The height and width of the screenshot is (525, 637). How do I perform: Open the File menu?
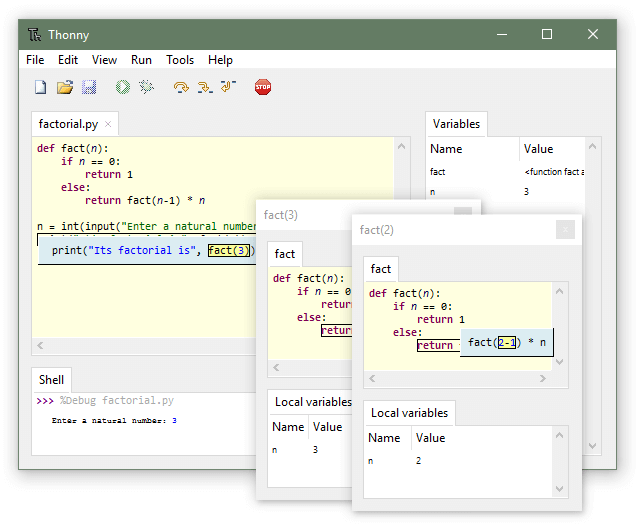pyautogui.click(x=35, y=60)
